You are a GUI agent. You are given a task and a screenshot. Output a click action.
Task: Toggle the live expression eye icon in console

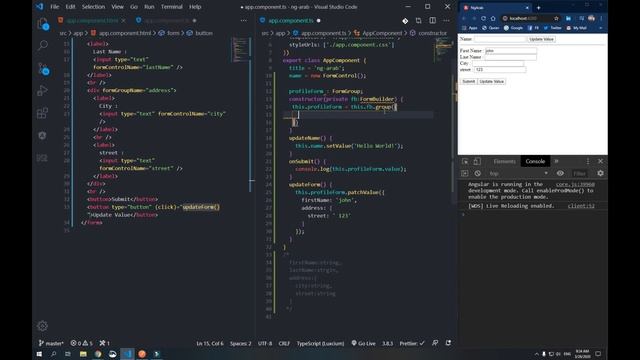pos(560,173)
